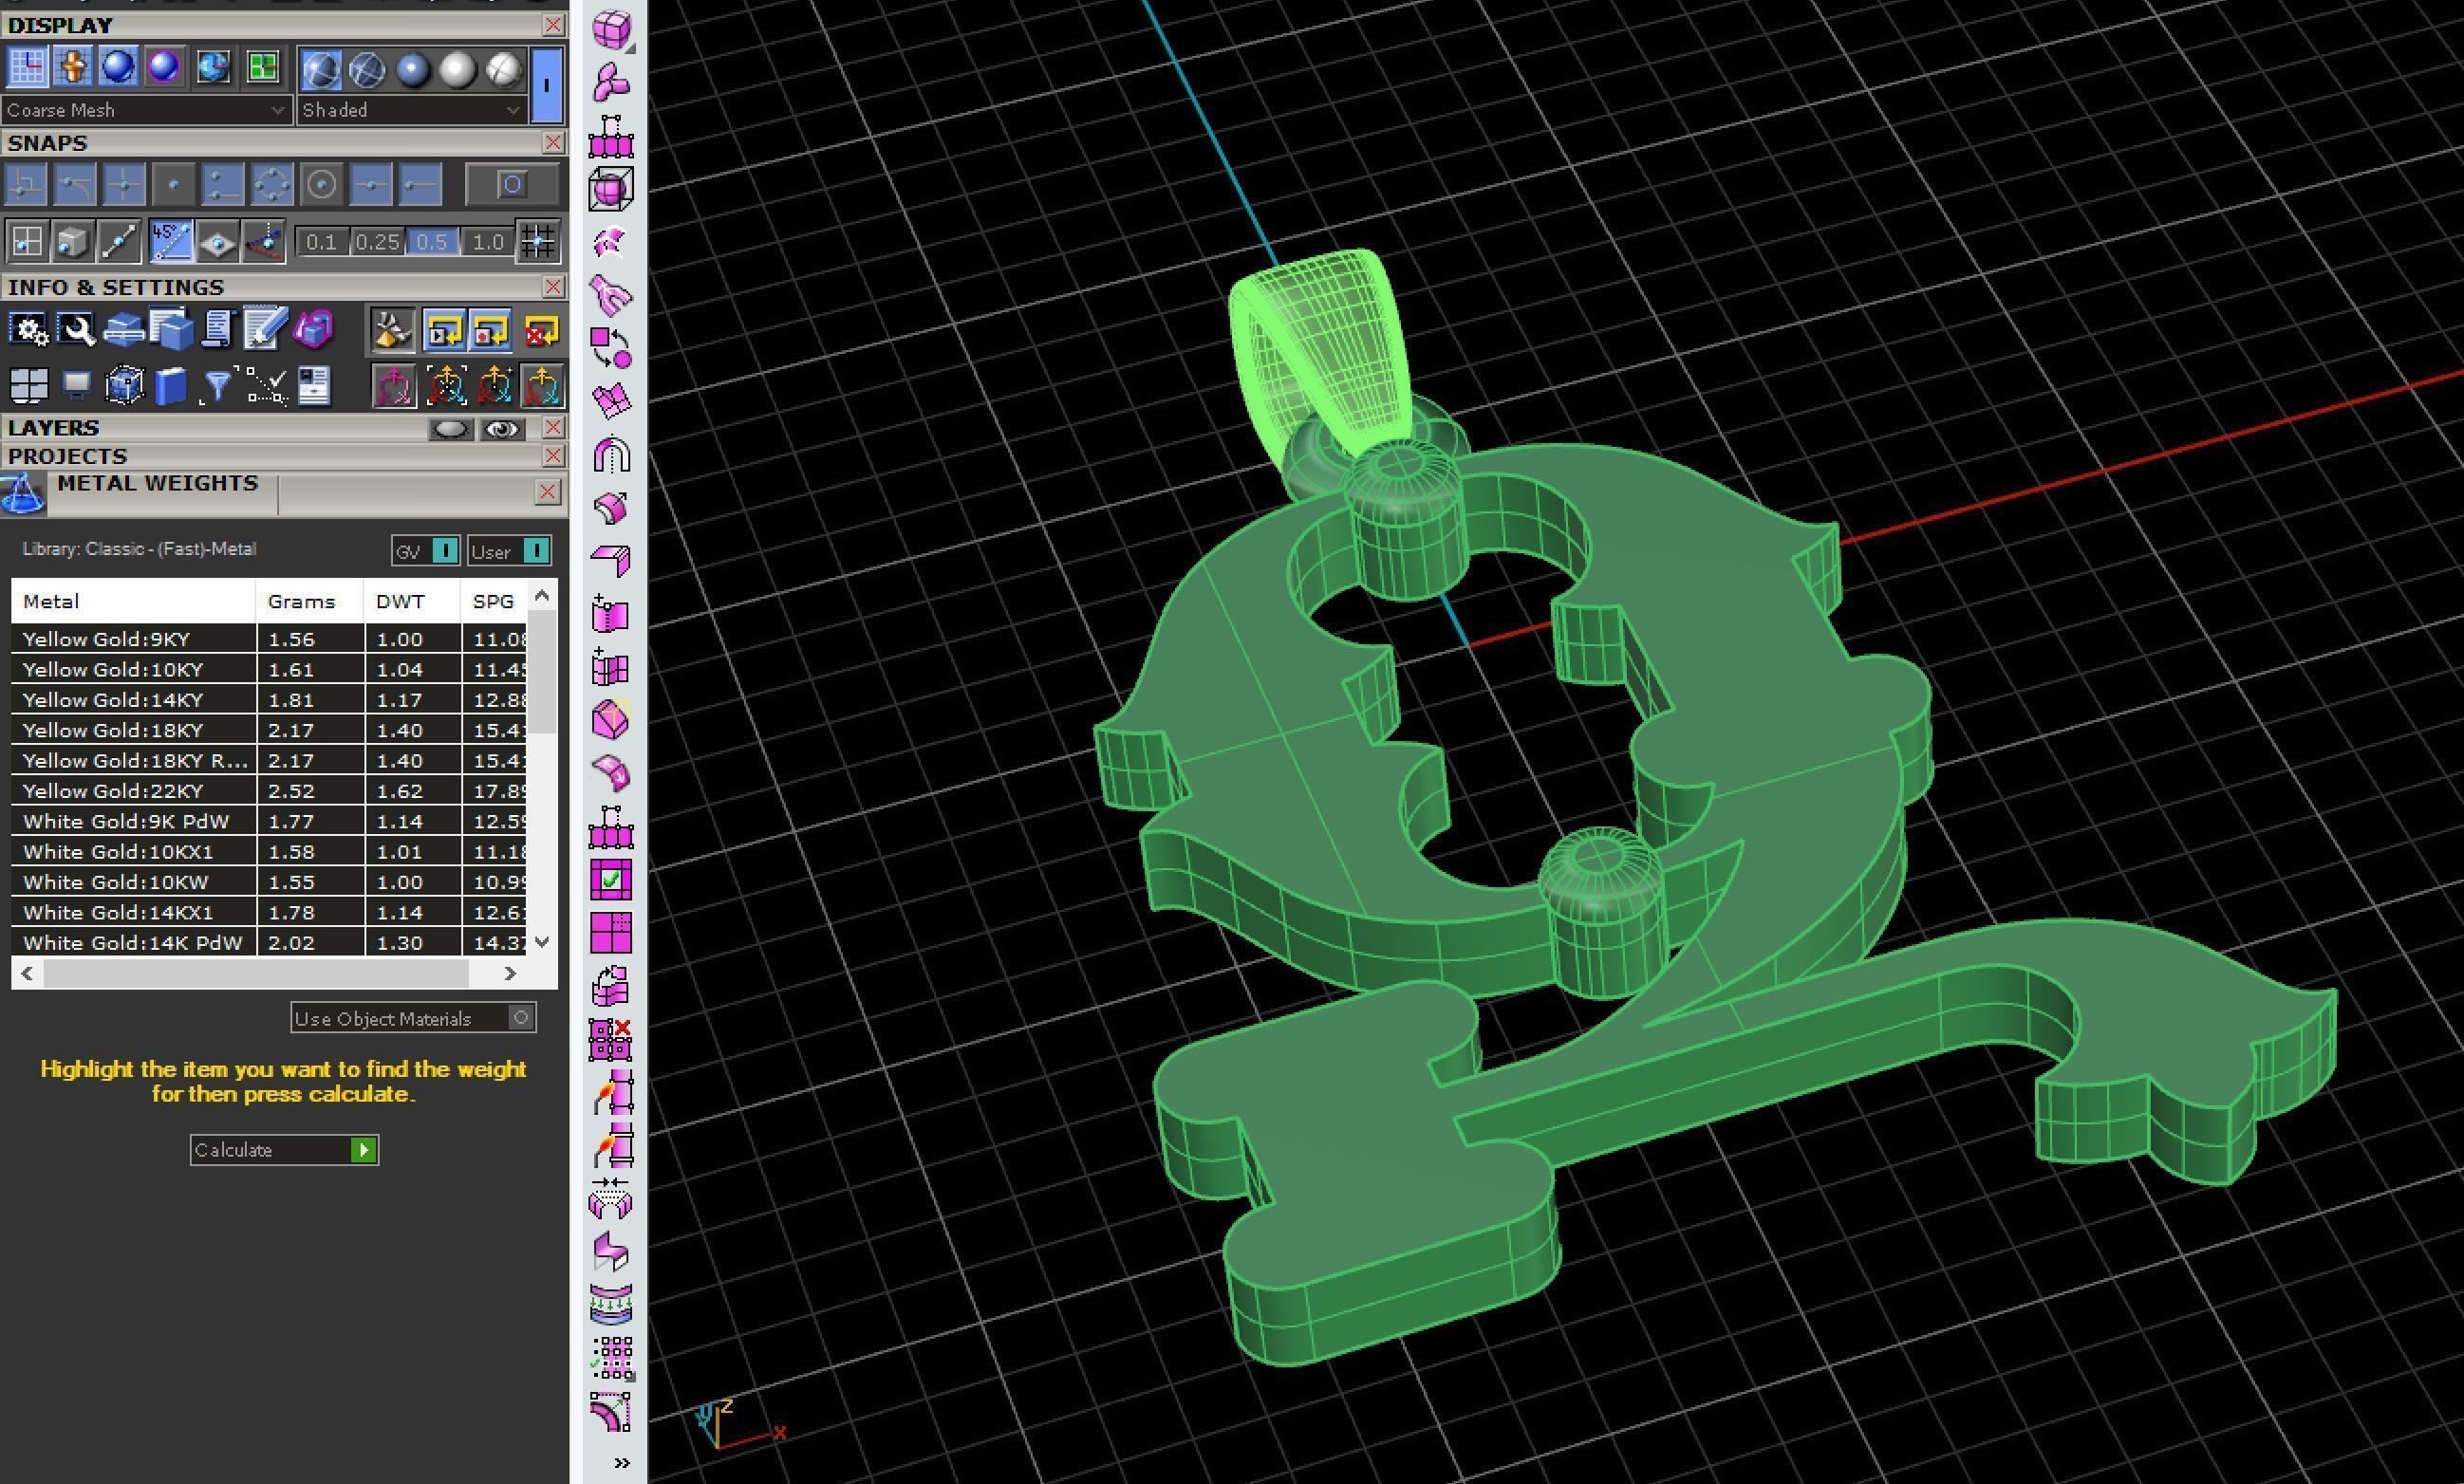
Task: Open the wrench options icon in Info & Settings
Action: coord(76,330)
